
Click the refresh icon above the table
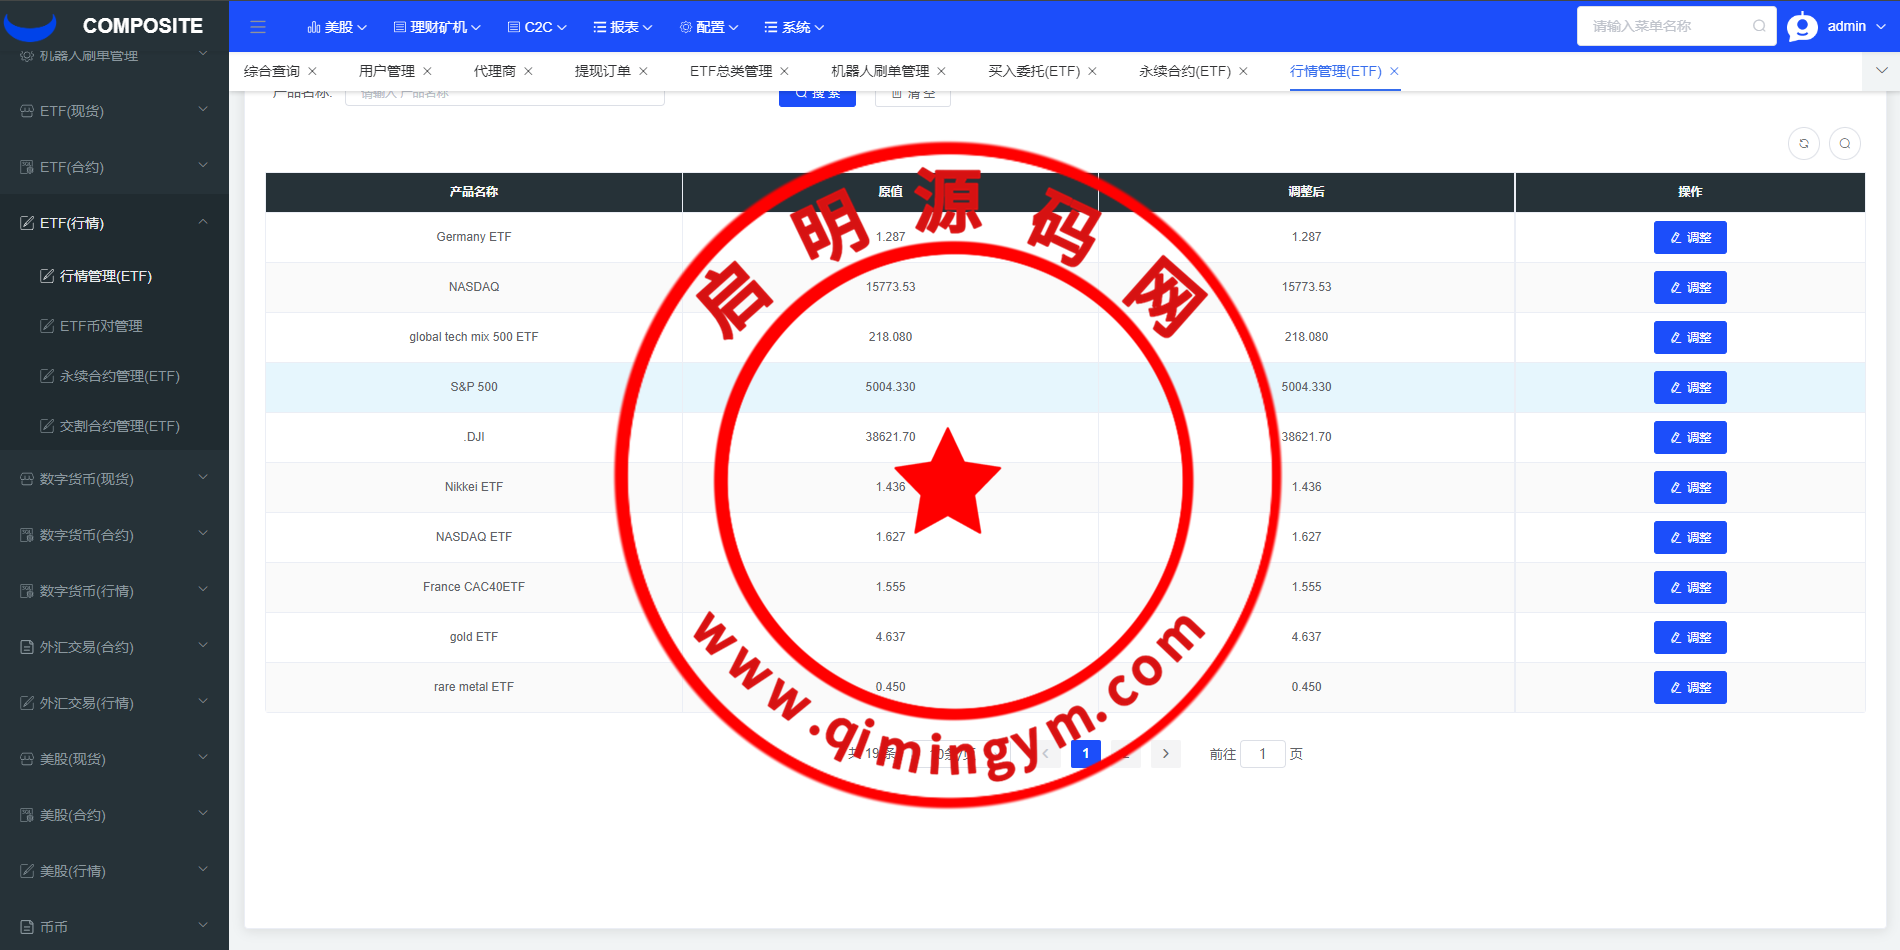point(1803,144)
